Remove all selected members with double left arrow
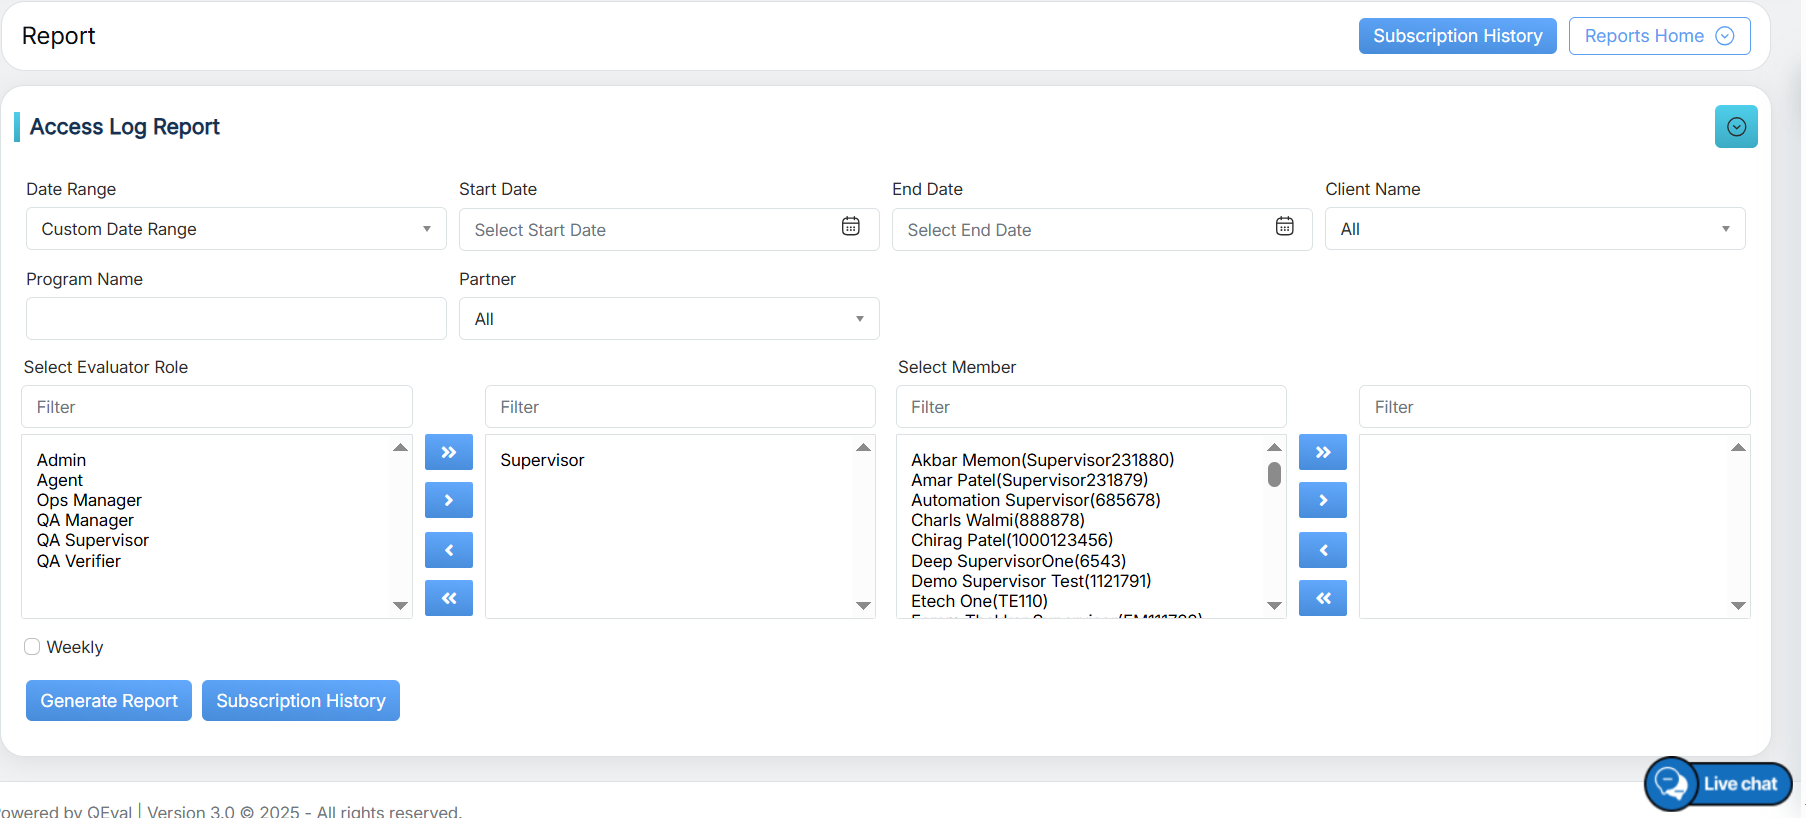 click(x=1322, y=598)
